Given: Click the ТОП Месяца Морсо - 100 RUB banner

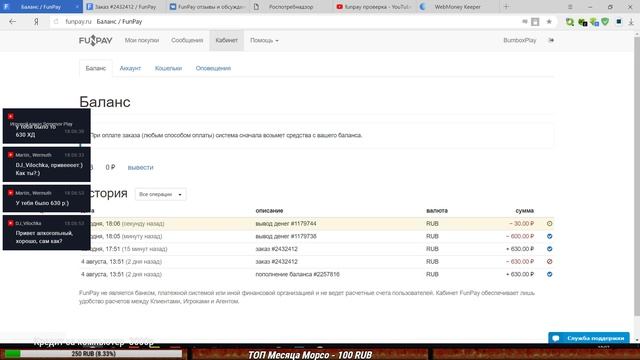Looking at the screenshot, I should (310, 354).
